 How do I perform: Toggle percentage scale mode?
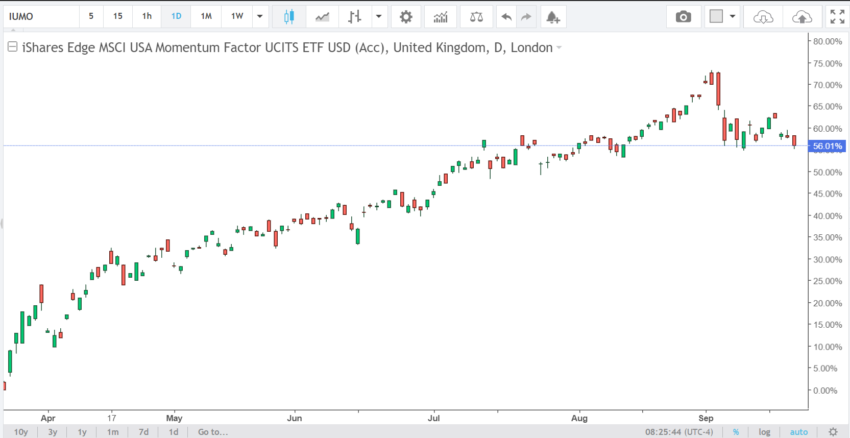[x=736, y=432]
